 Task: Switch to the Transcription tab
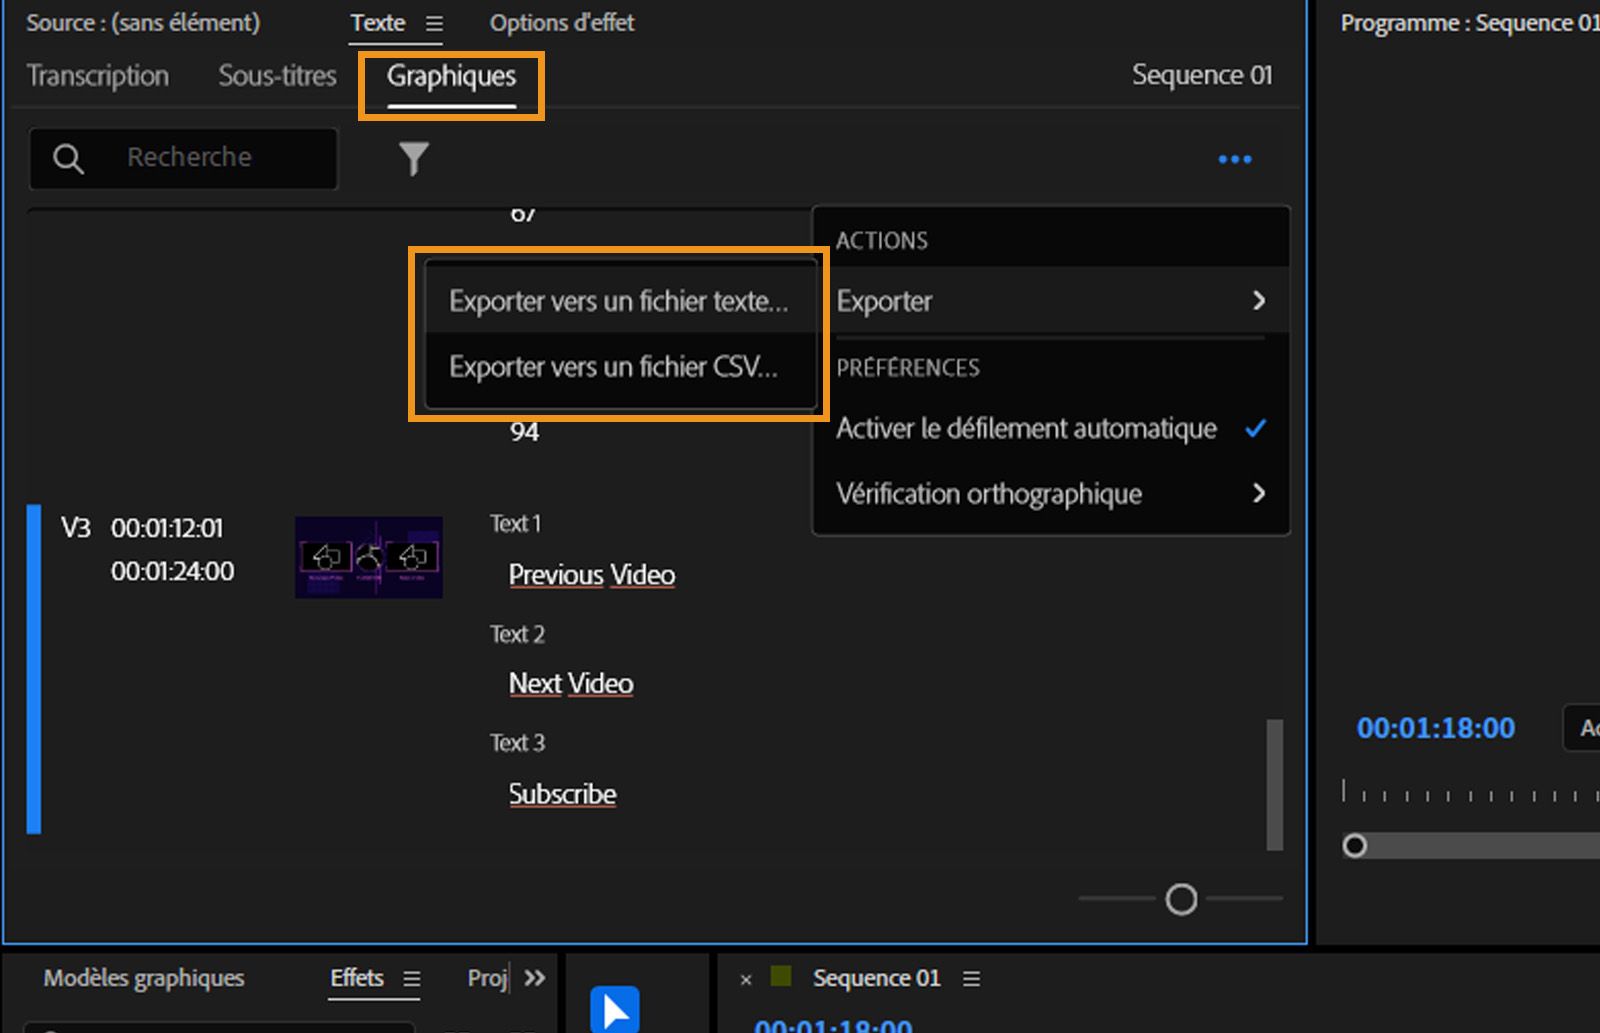tap(98, 76)
